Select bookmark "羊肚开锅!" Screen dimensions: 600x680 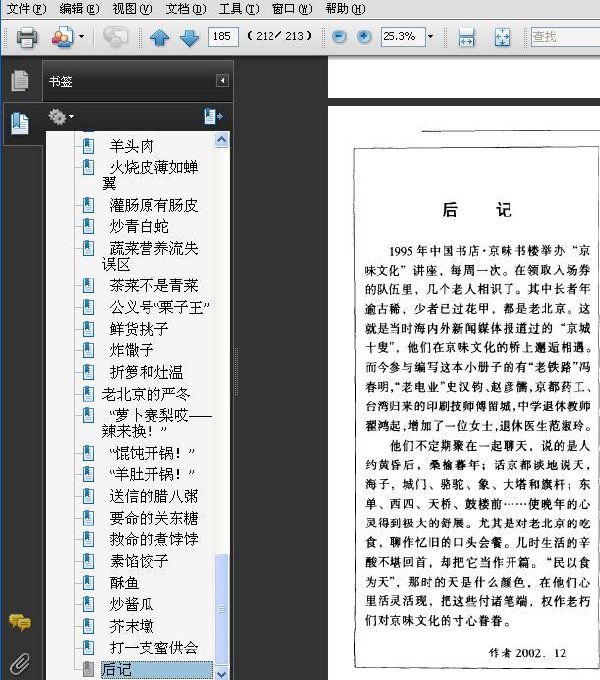tap(152, 474)
